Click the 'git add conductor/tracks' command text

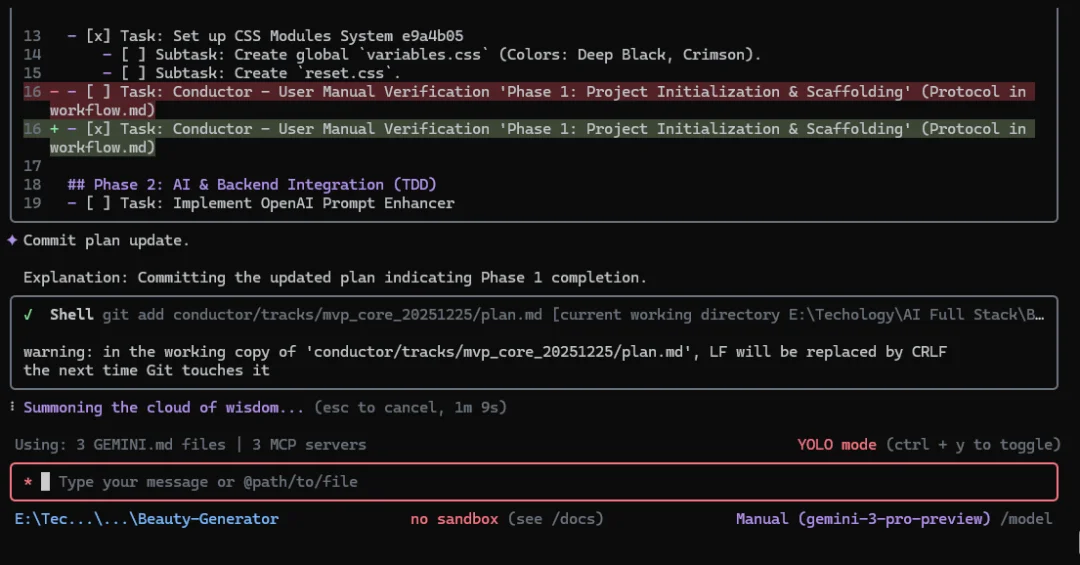tap(322, 315)
